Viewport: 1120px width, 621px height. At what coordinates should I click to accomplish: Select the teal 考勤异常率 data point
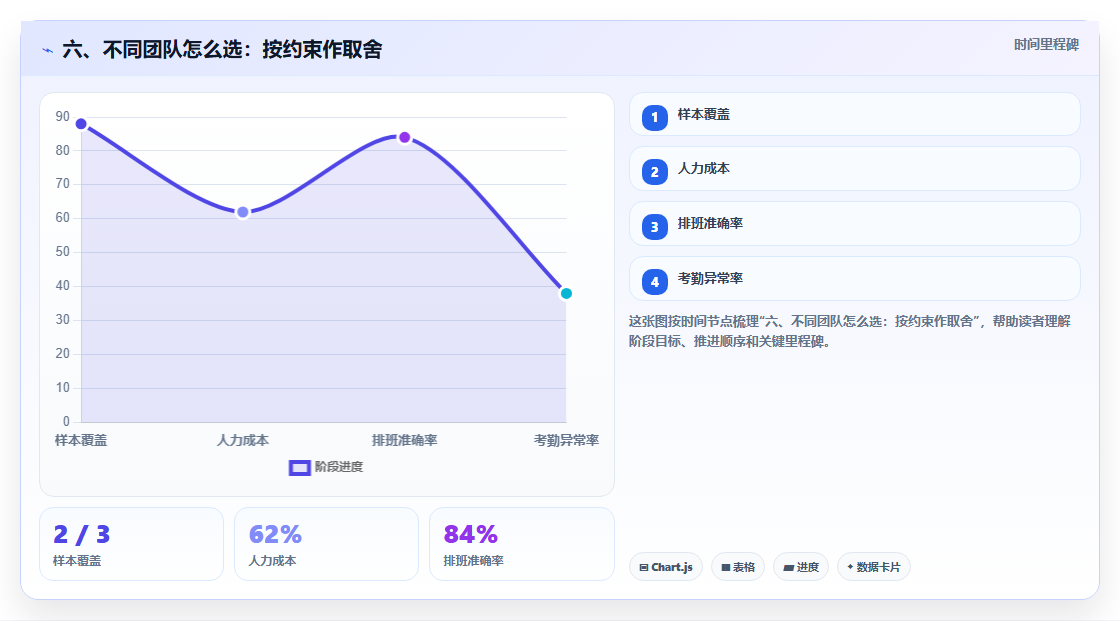coord(566,293)
